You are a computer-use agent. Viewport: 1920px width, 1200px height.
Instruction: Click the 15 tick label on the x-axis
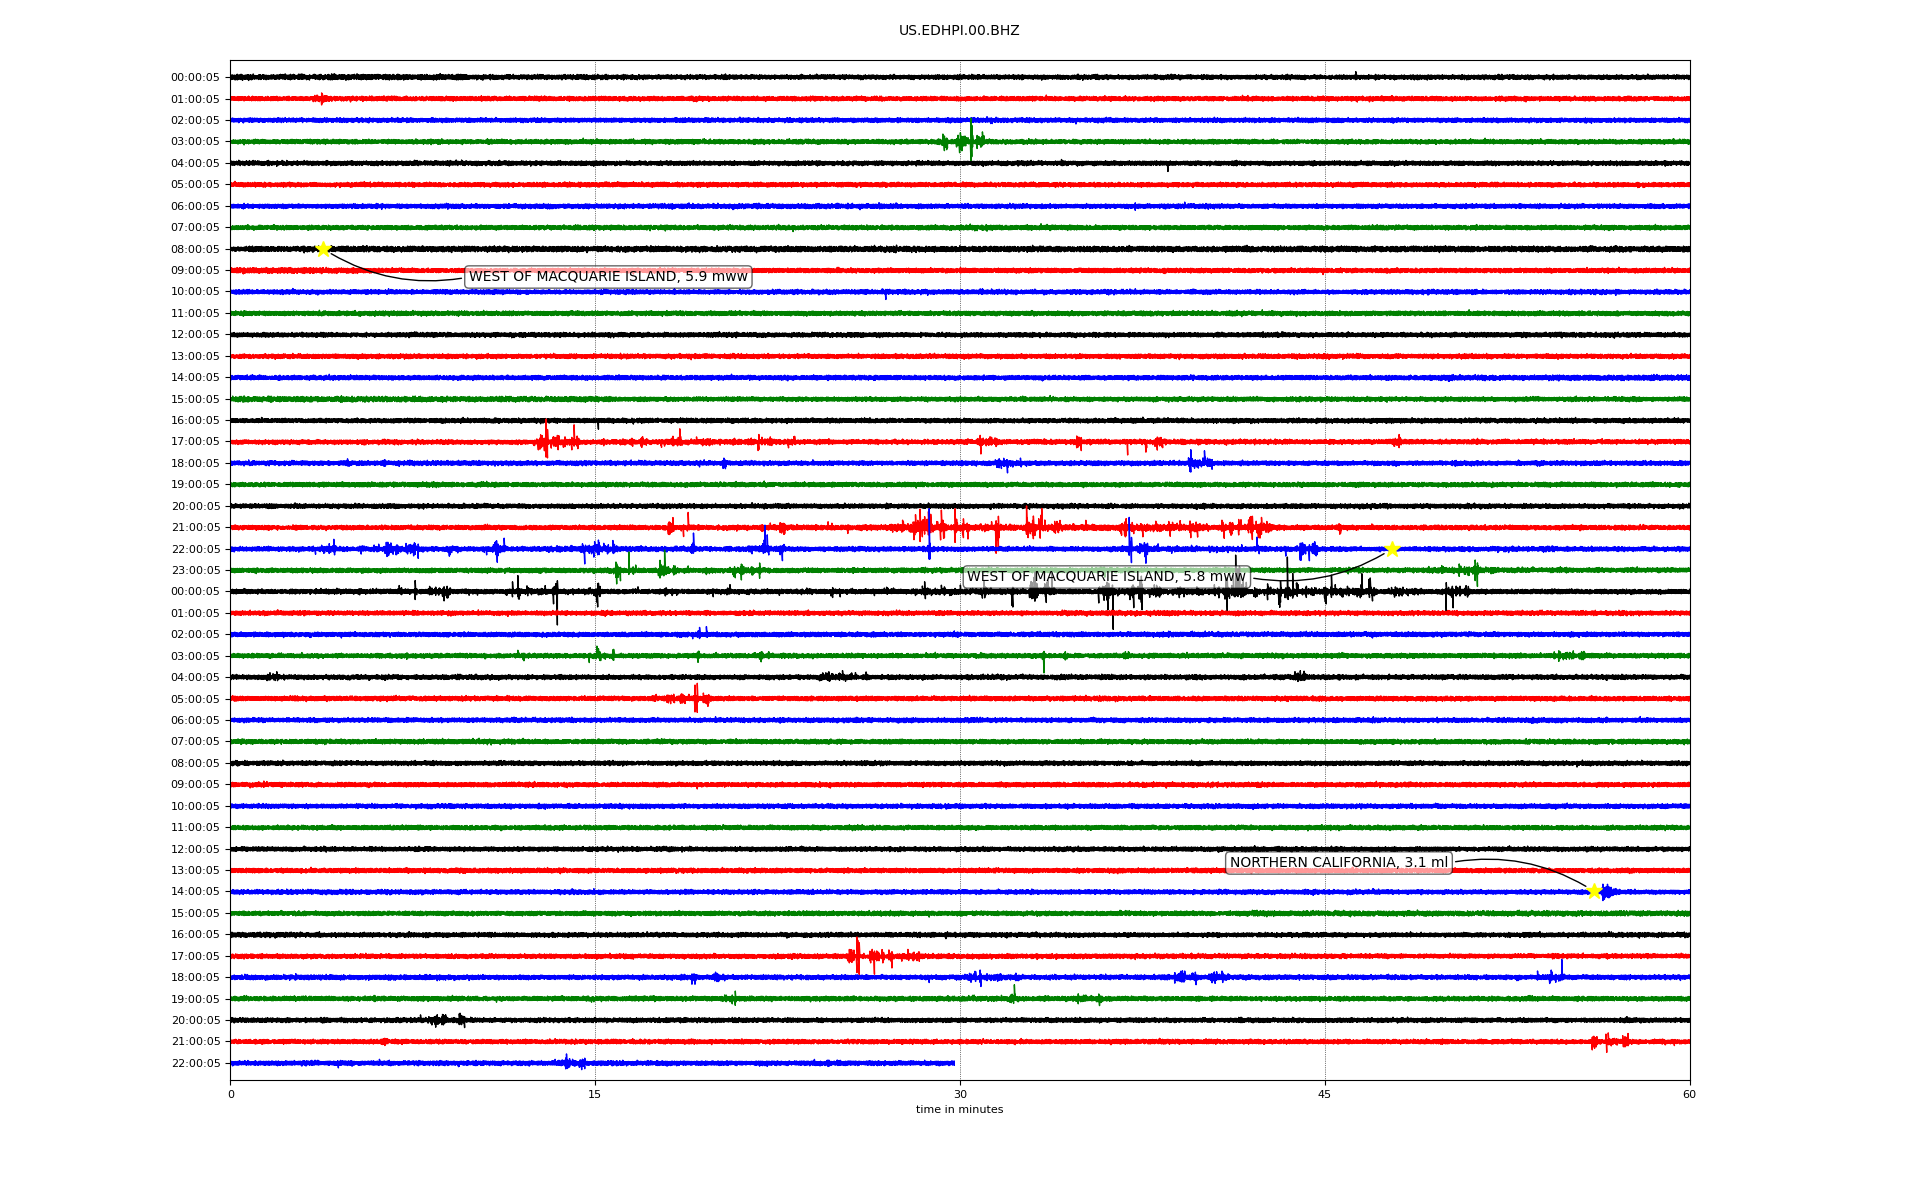(x=595, y=1094)
